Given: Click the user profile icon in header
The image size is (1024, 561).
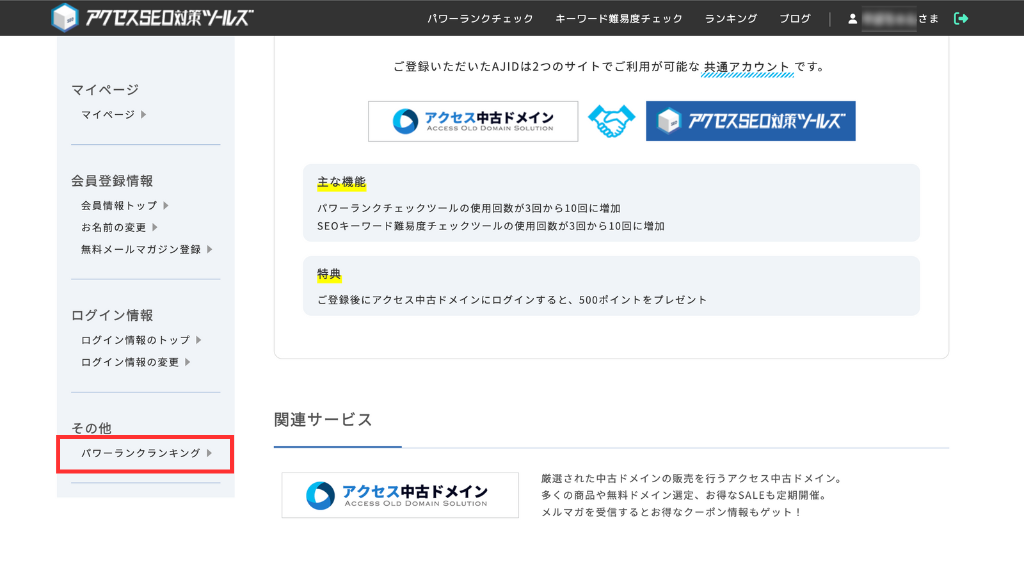Looking at the screenshot, I should click(x=852, y=19).
